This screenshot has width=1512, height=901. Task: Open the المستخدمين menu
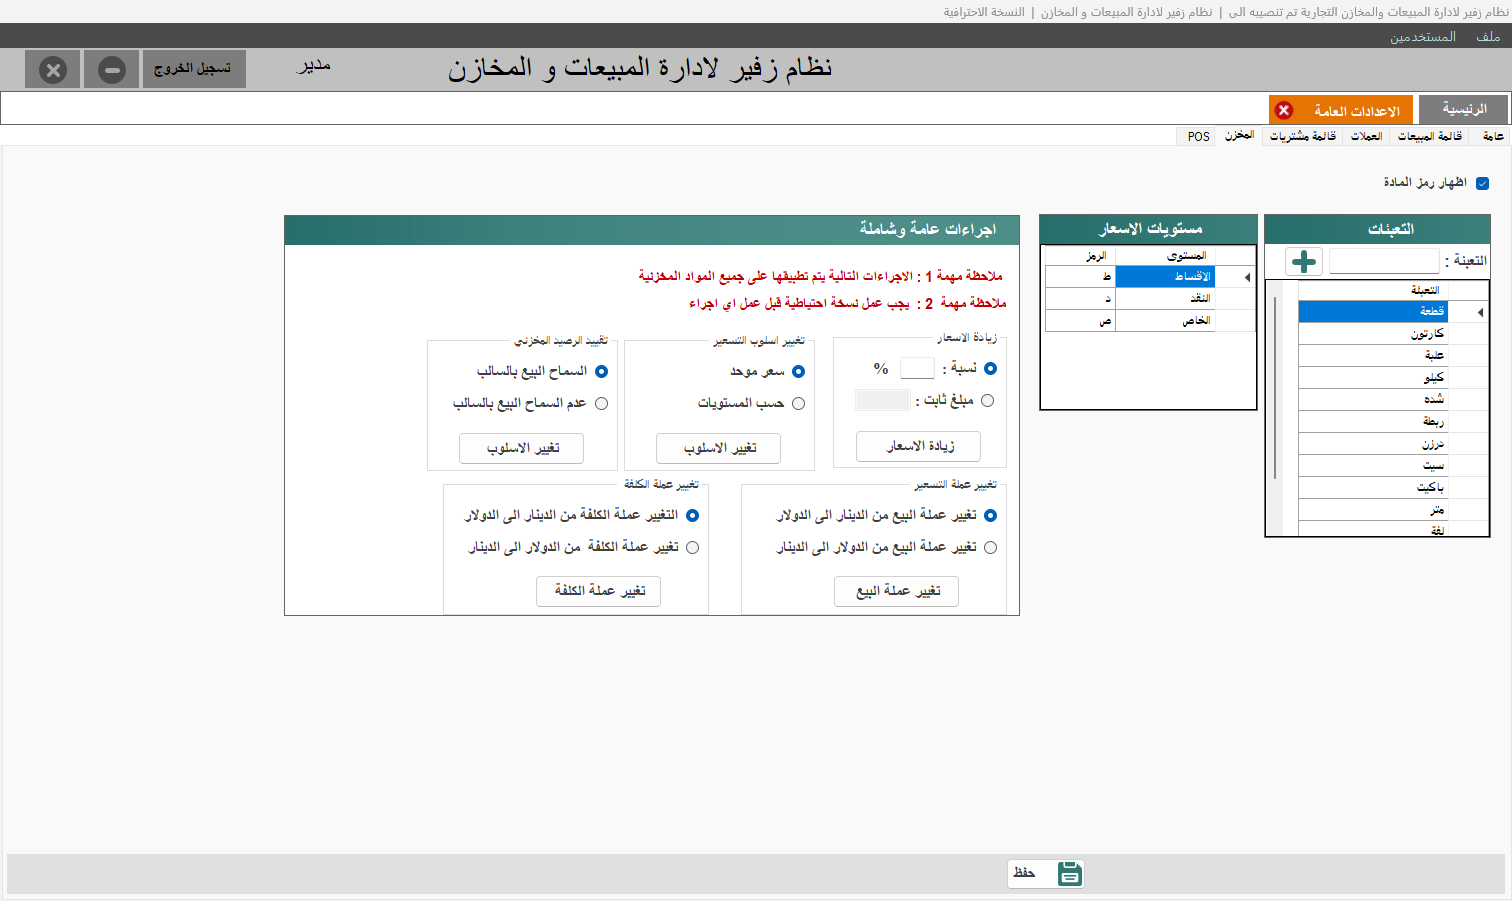point(1422,36)
